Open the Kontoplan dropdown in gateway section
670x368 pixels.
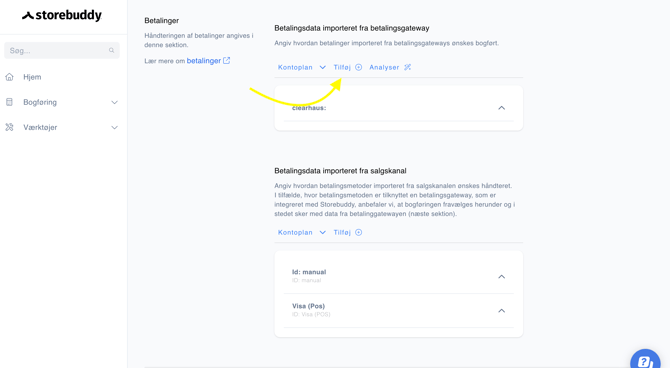(x=302, y=67)
